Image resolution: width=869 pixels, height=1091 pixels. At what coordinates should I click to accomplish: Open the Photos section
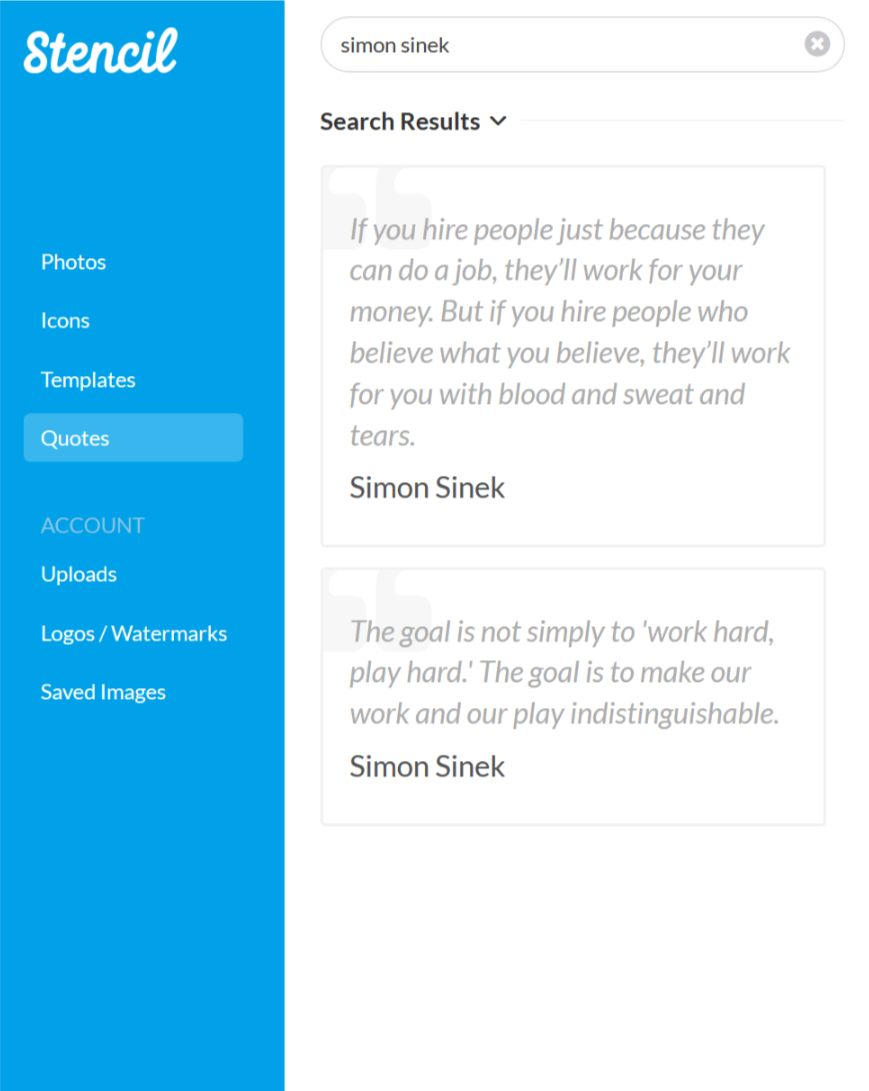point(73,262)
